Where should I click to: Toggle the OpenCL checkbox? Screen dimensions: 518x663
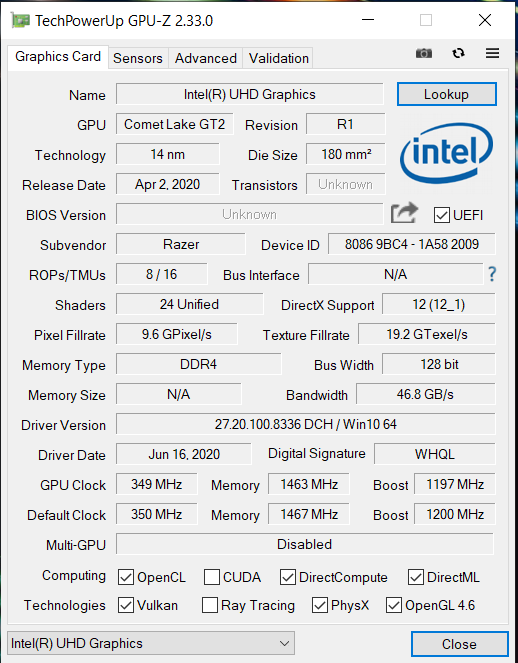click(x=126, y=577)
